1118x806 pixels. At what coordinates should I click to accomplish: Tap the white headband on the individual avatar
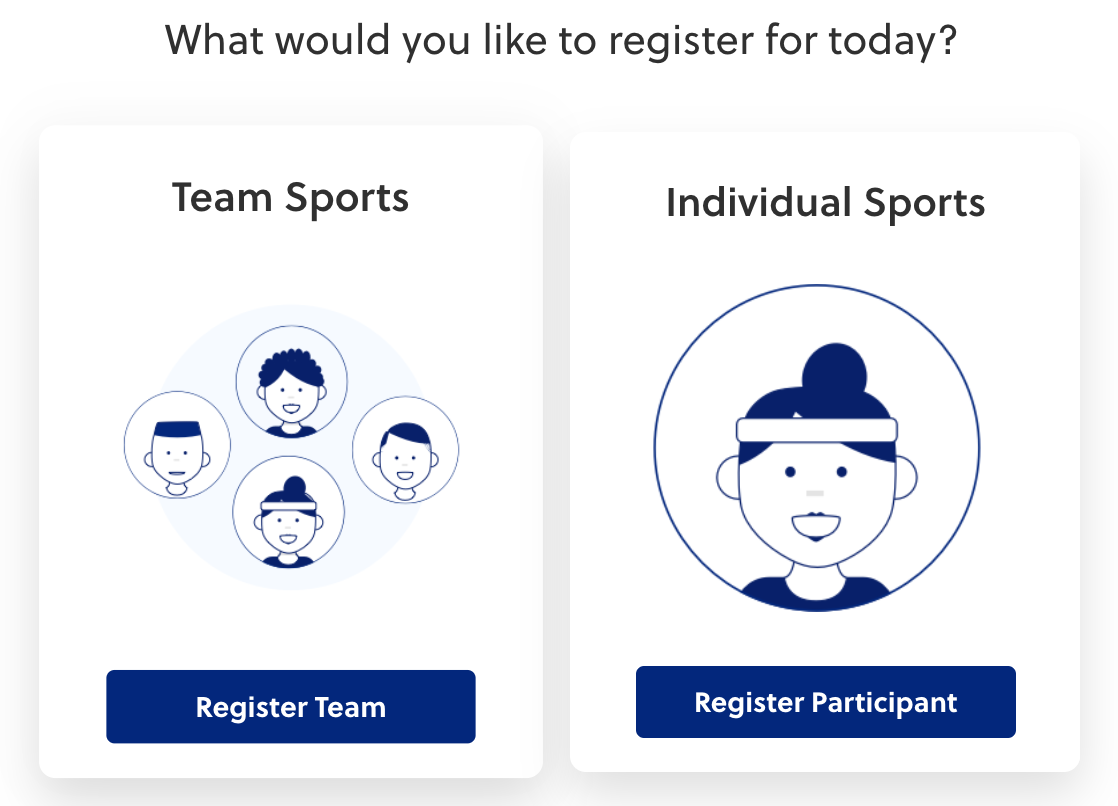[x=816, y=430]
